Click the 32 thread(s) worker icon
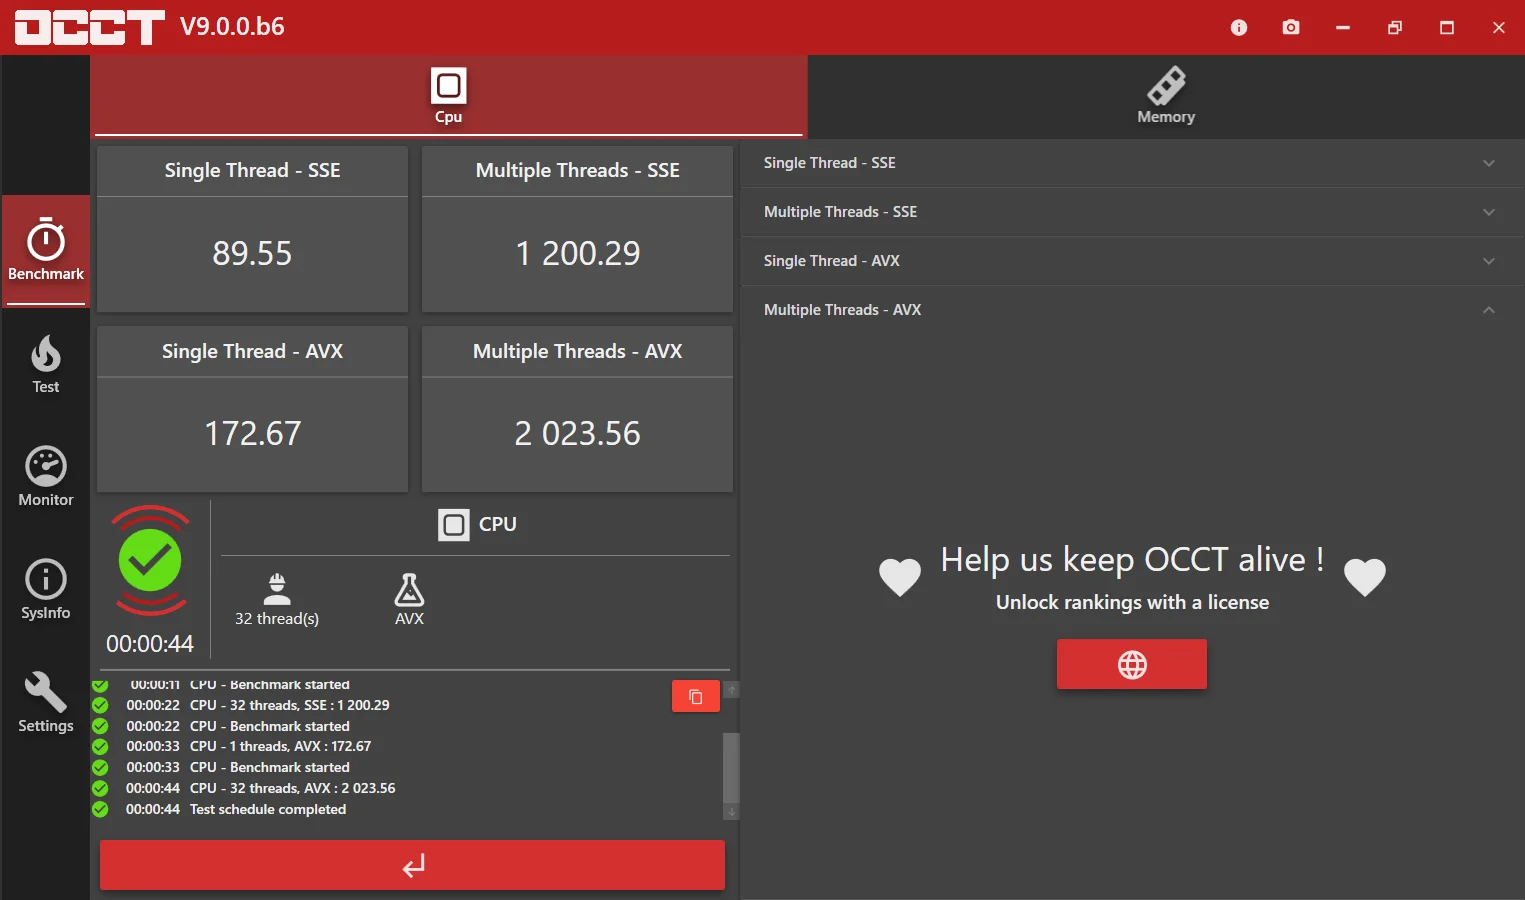 [277, 599]
